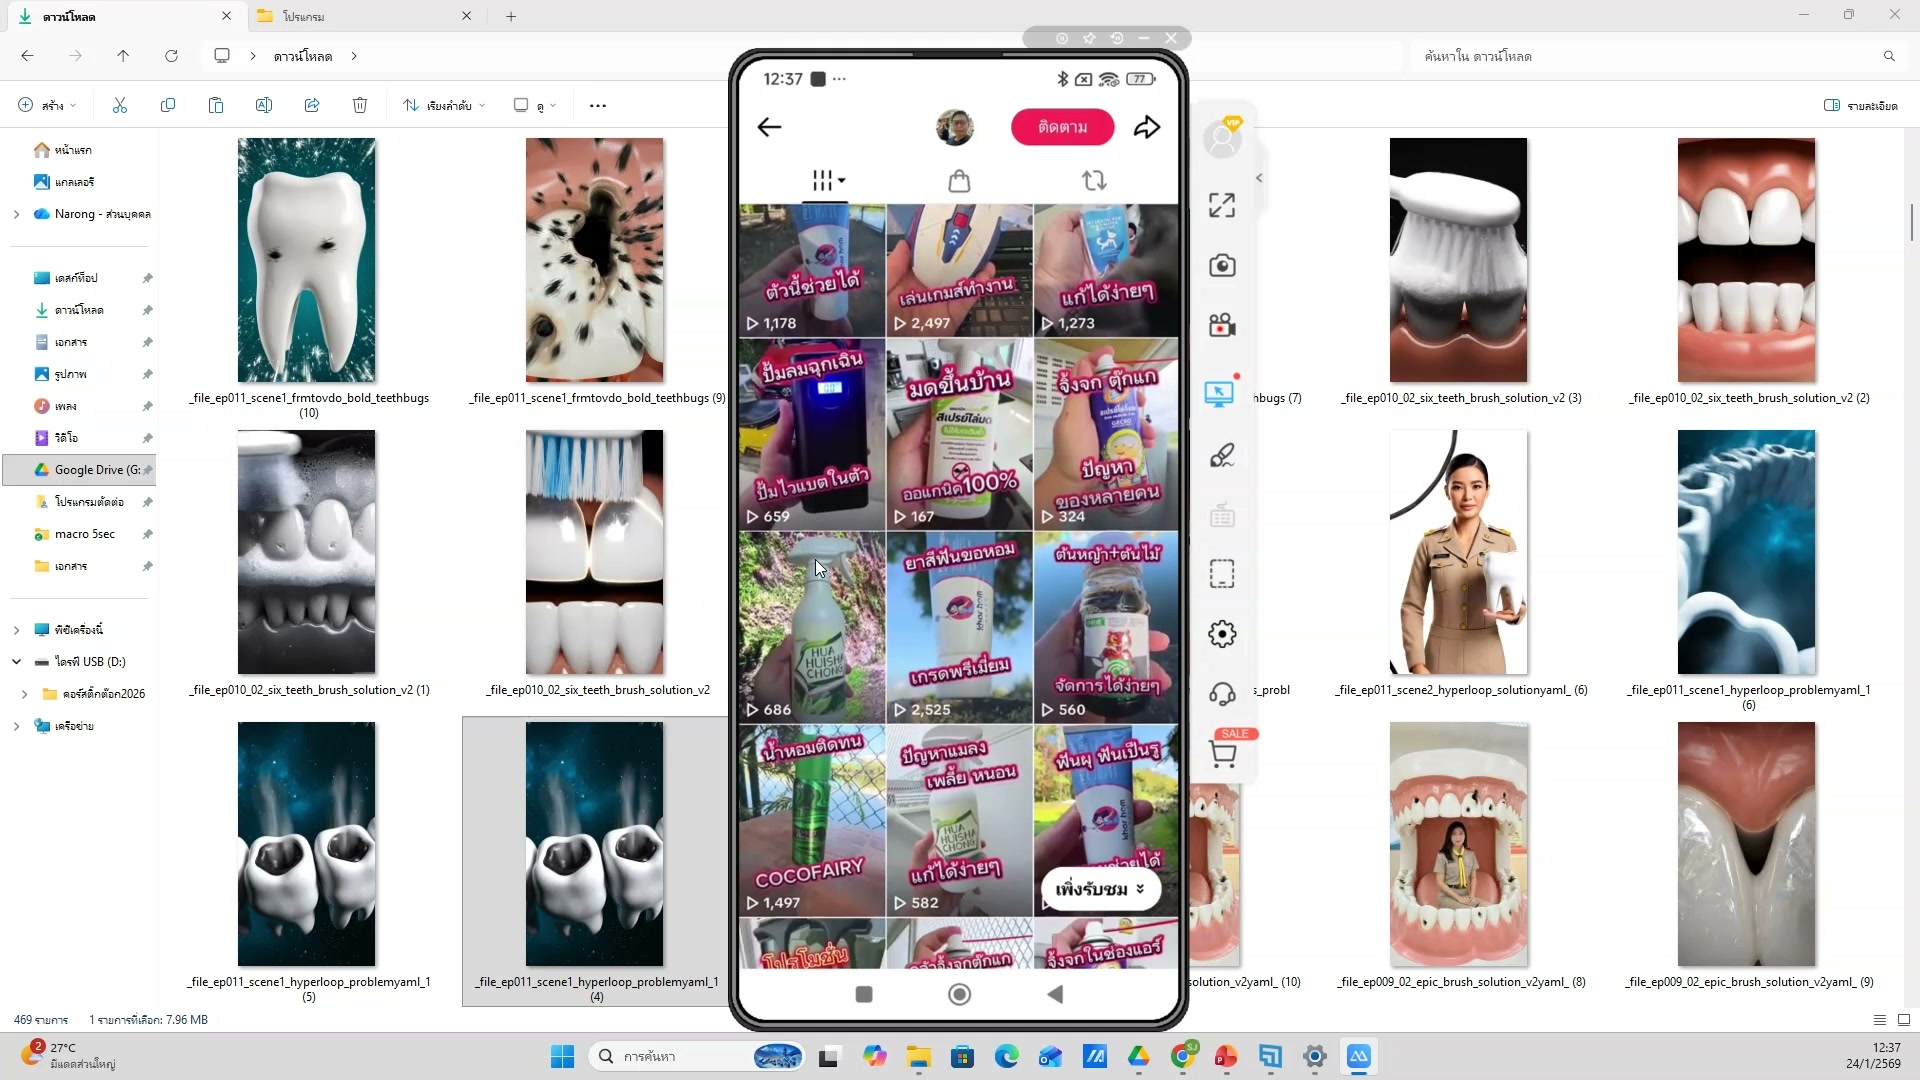This screenshot has width=1920, height=1080.
Task: Capture a phone screenshot with the camera icon
Action: 1222,265
